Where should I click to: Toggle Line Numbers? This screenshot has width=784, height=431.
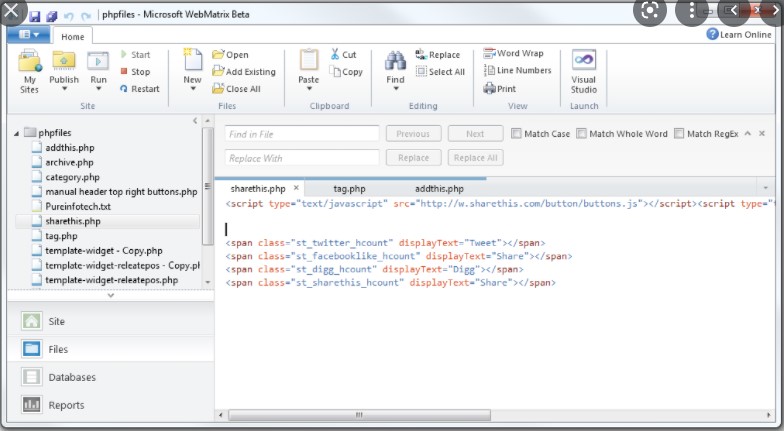click(x=518, y=70)
